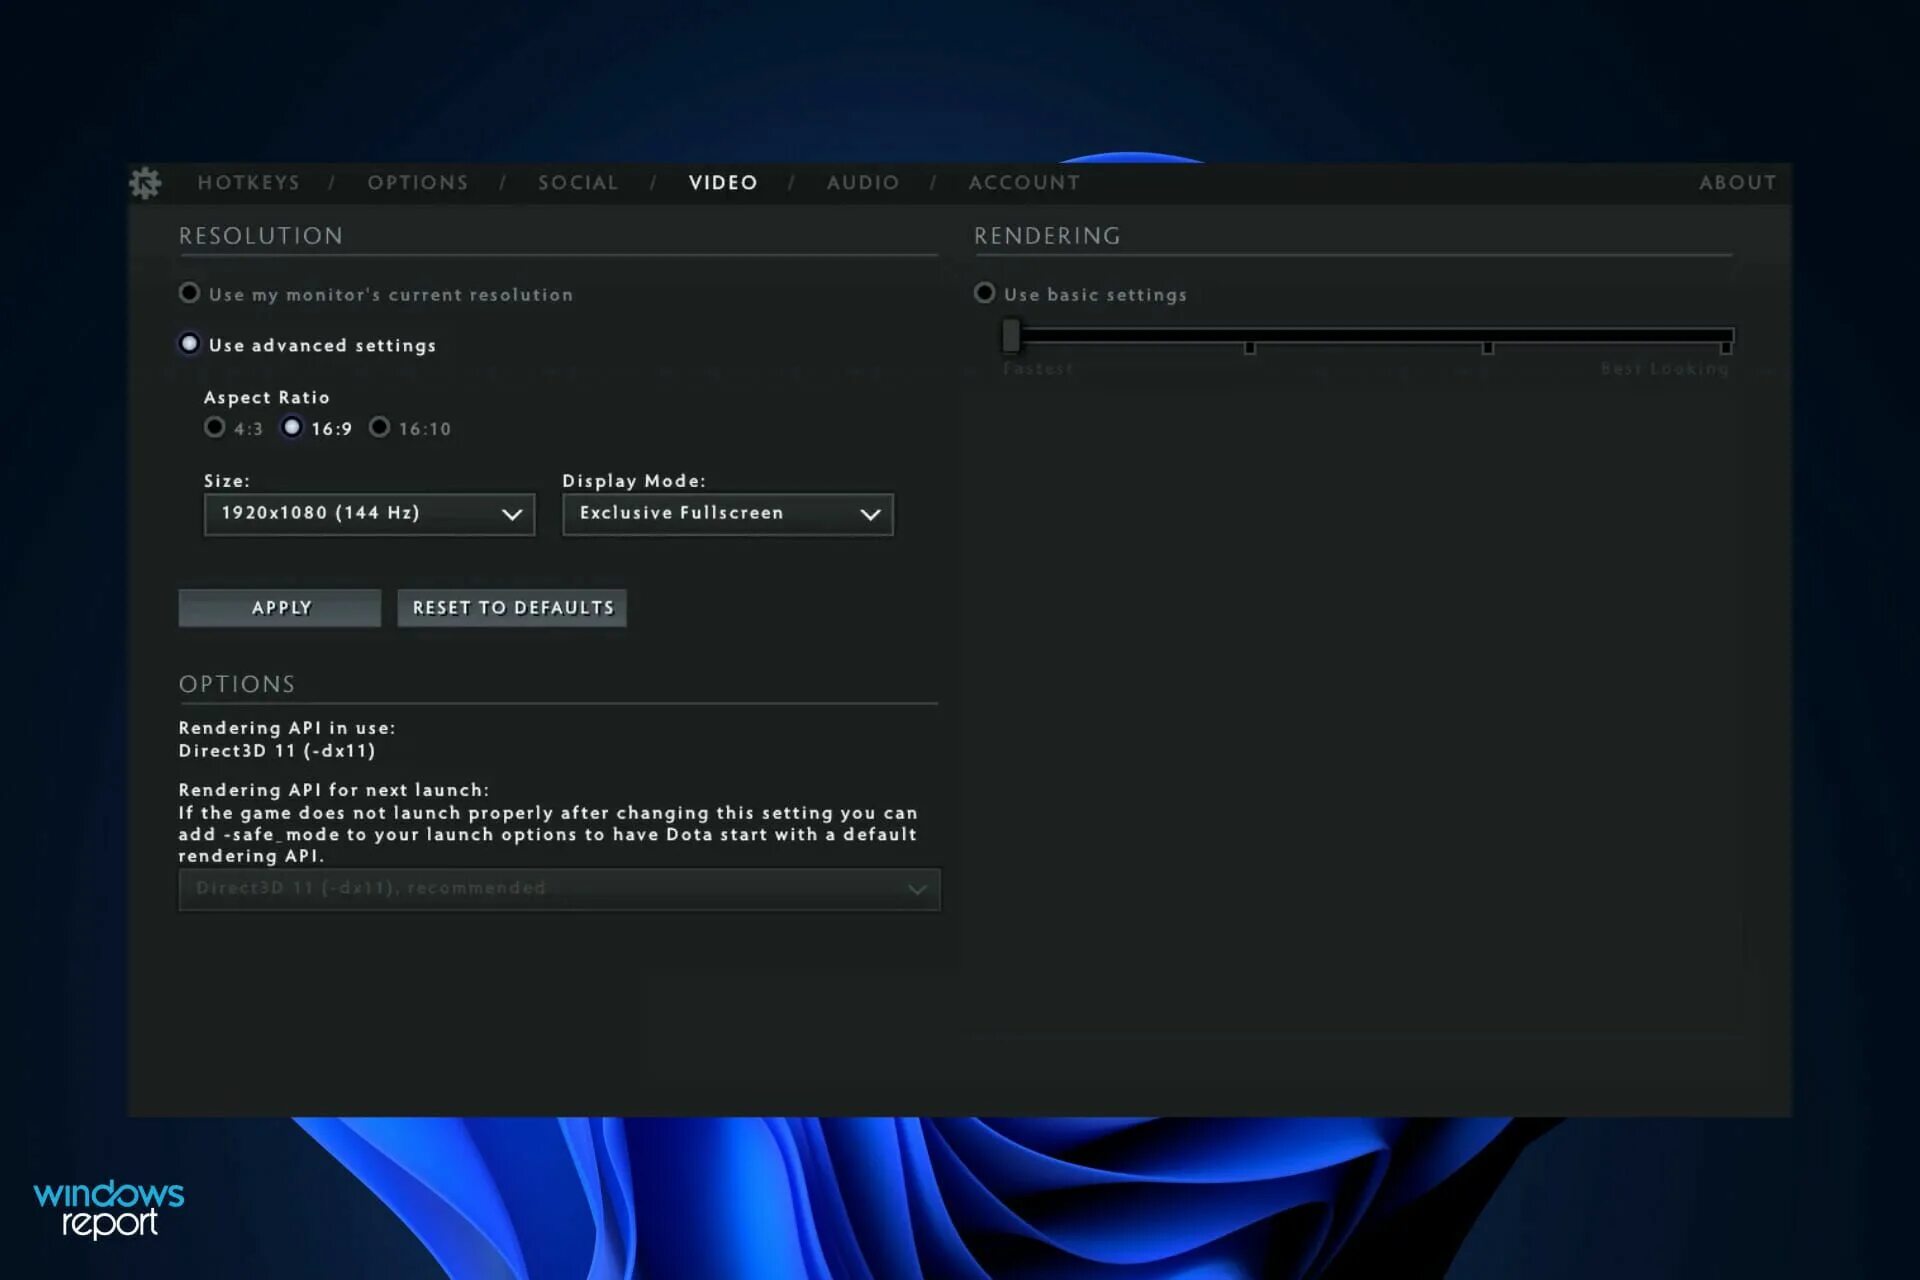
Task: Choose 4:3 aspect ratio
Action: click(x=214, y=427)
